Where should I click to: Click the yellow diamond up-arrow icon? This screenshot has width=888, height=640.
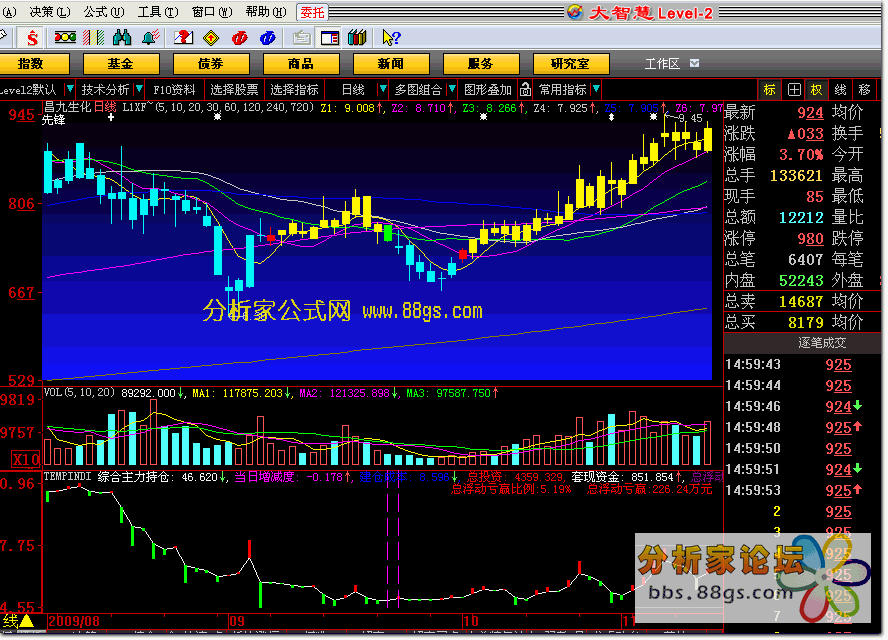211,38
